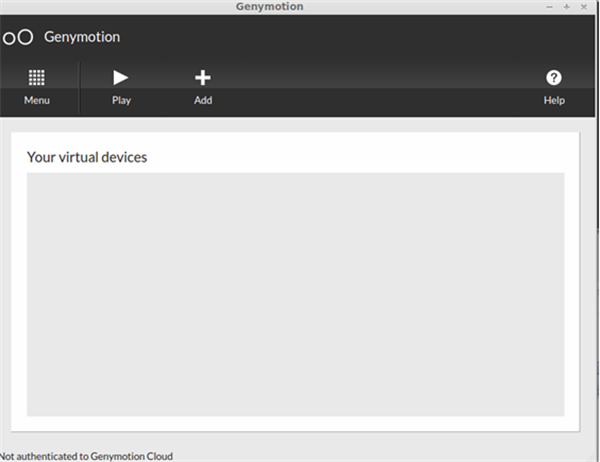The image size is (600, 462).
Task: Click the 'Genymotion' header title text
Action: coord(82,37)
